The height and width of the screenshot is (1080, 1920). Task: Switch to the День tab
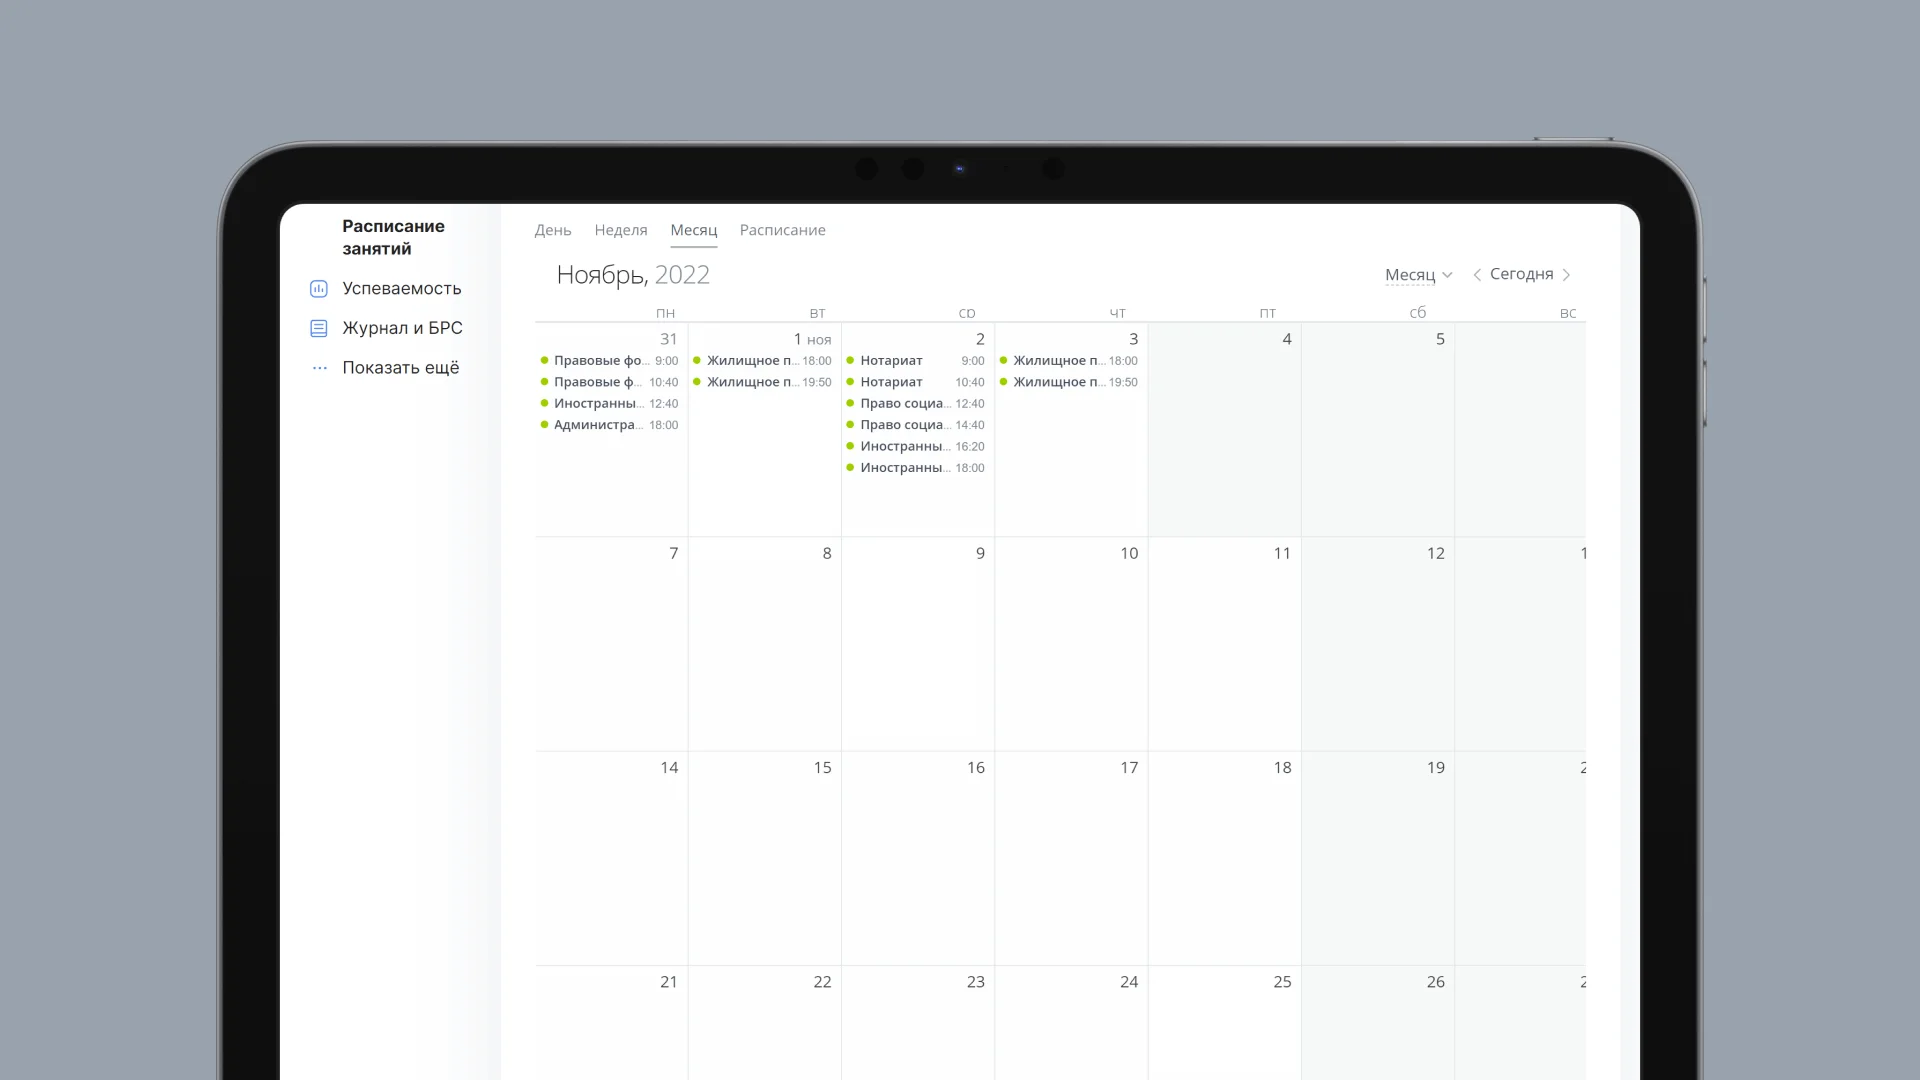point(552,230)
